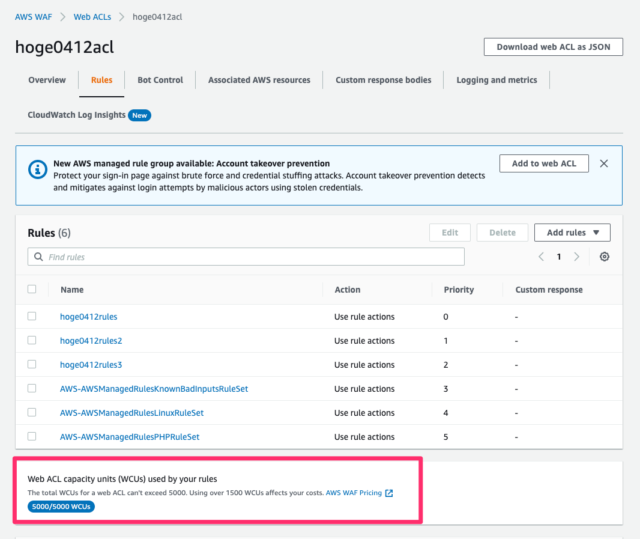Click the info icon in the banner
The image size is (640, 539).
click(x=37, y=169)
